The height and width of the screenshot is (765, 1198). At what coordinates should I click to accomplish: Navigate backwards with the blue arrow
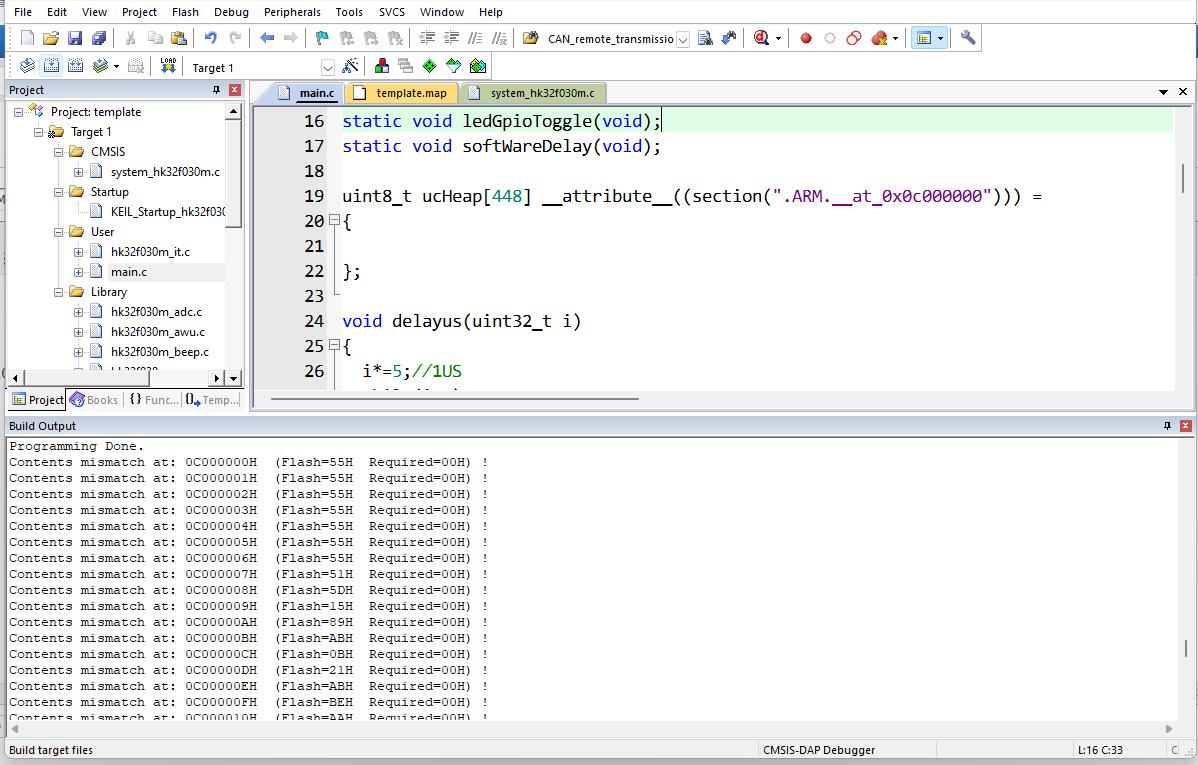[267, 38]
